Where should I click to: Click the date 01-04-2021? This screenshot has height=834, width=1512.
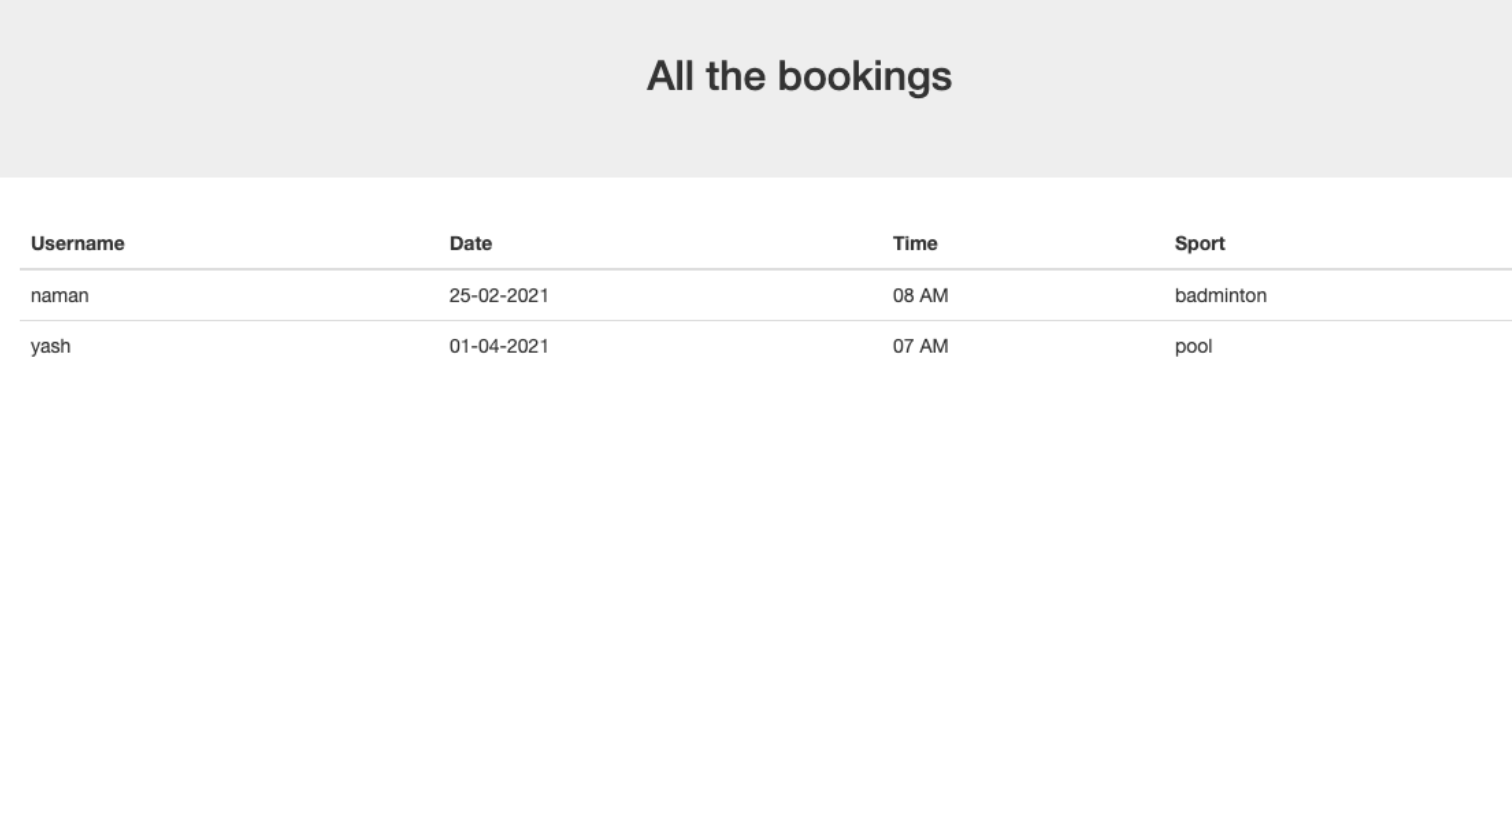click(x=498, y=347)
